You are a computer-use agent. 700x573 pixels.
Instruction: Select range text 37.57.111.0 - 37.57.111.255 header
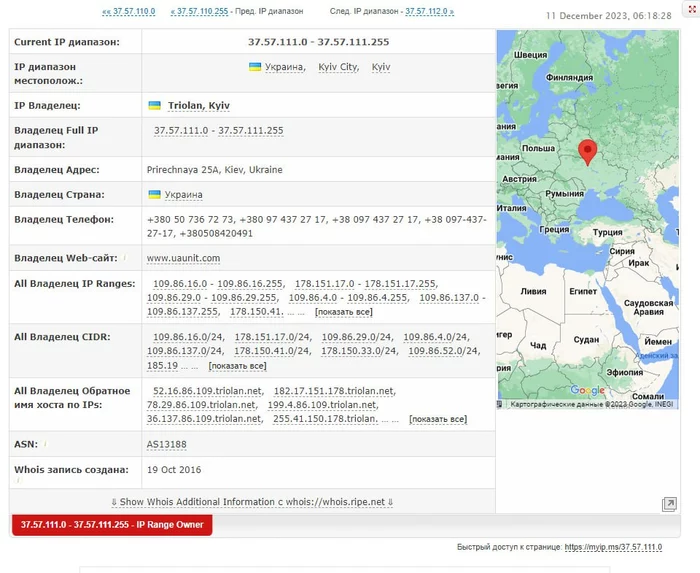[x=318, y=42]
